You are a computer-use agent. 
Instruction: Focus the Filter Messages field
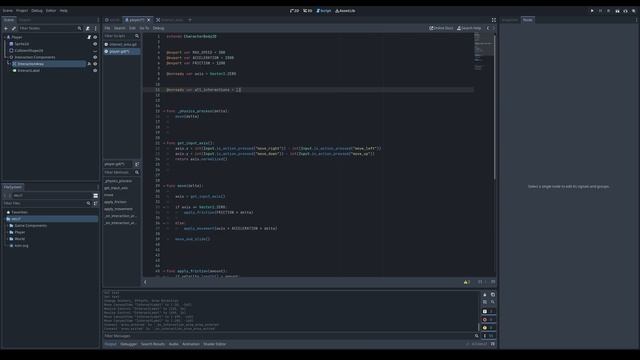pos(291,336)
